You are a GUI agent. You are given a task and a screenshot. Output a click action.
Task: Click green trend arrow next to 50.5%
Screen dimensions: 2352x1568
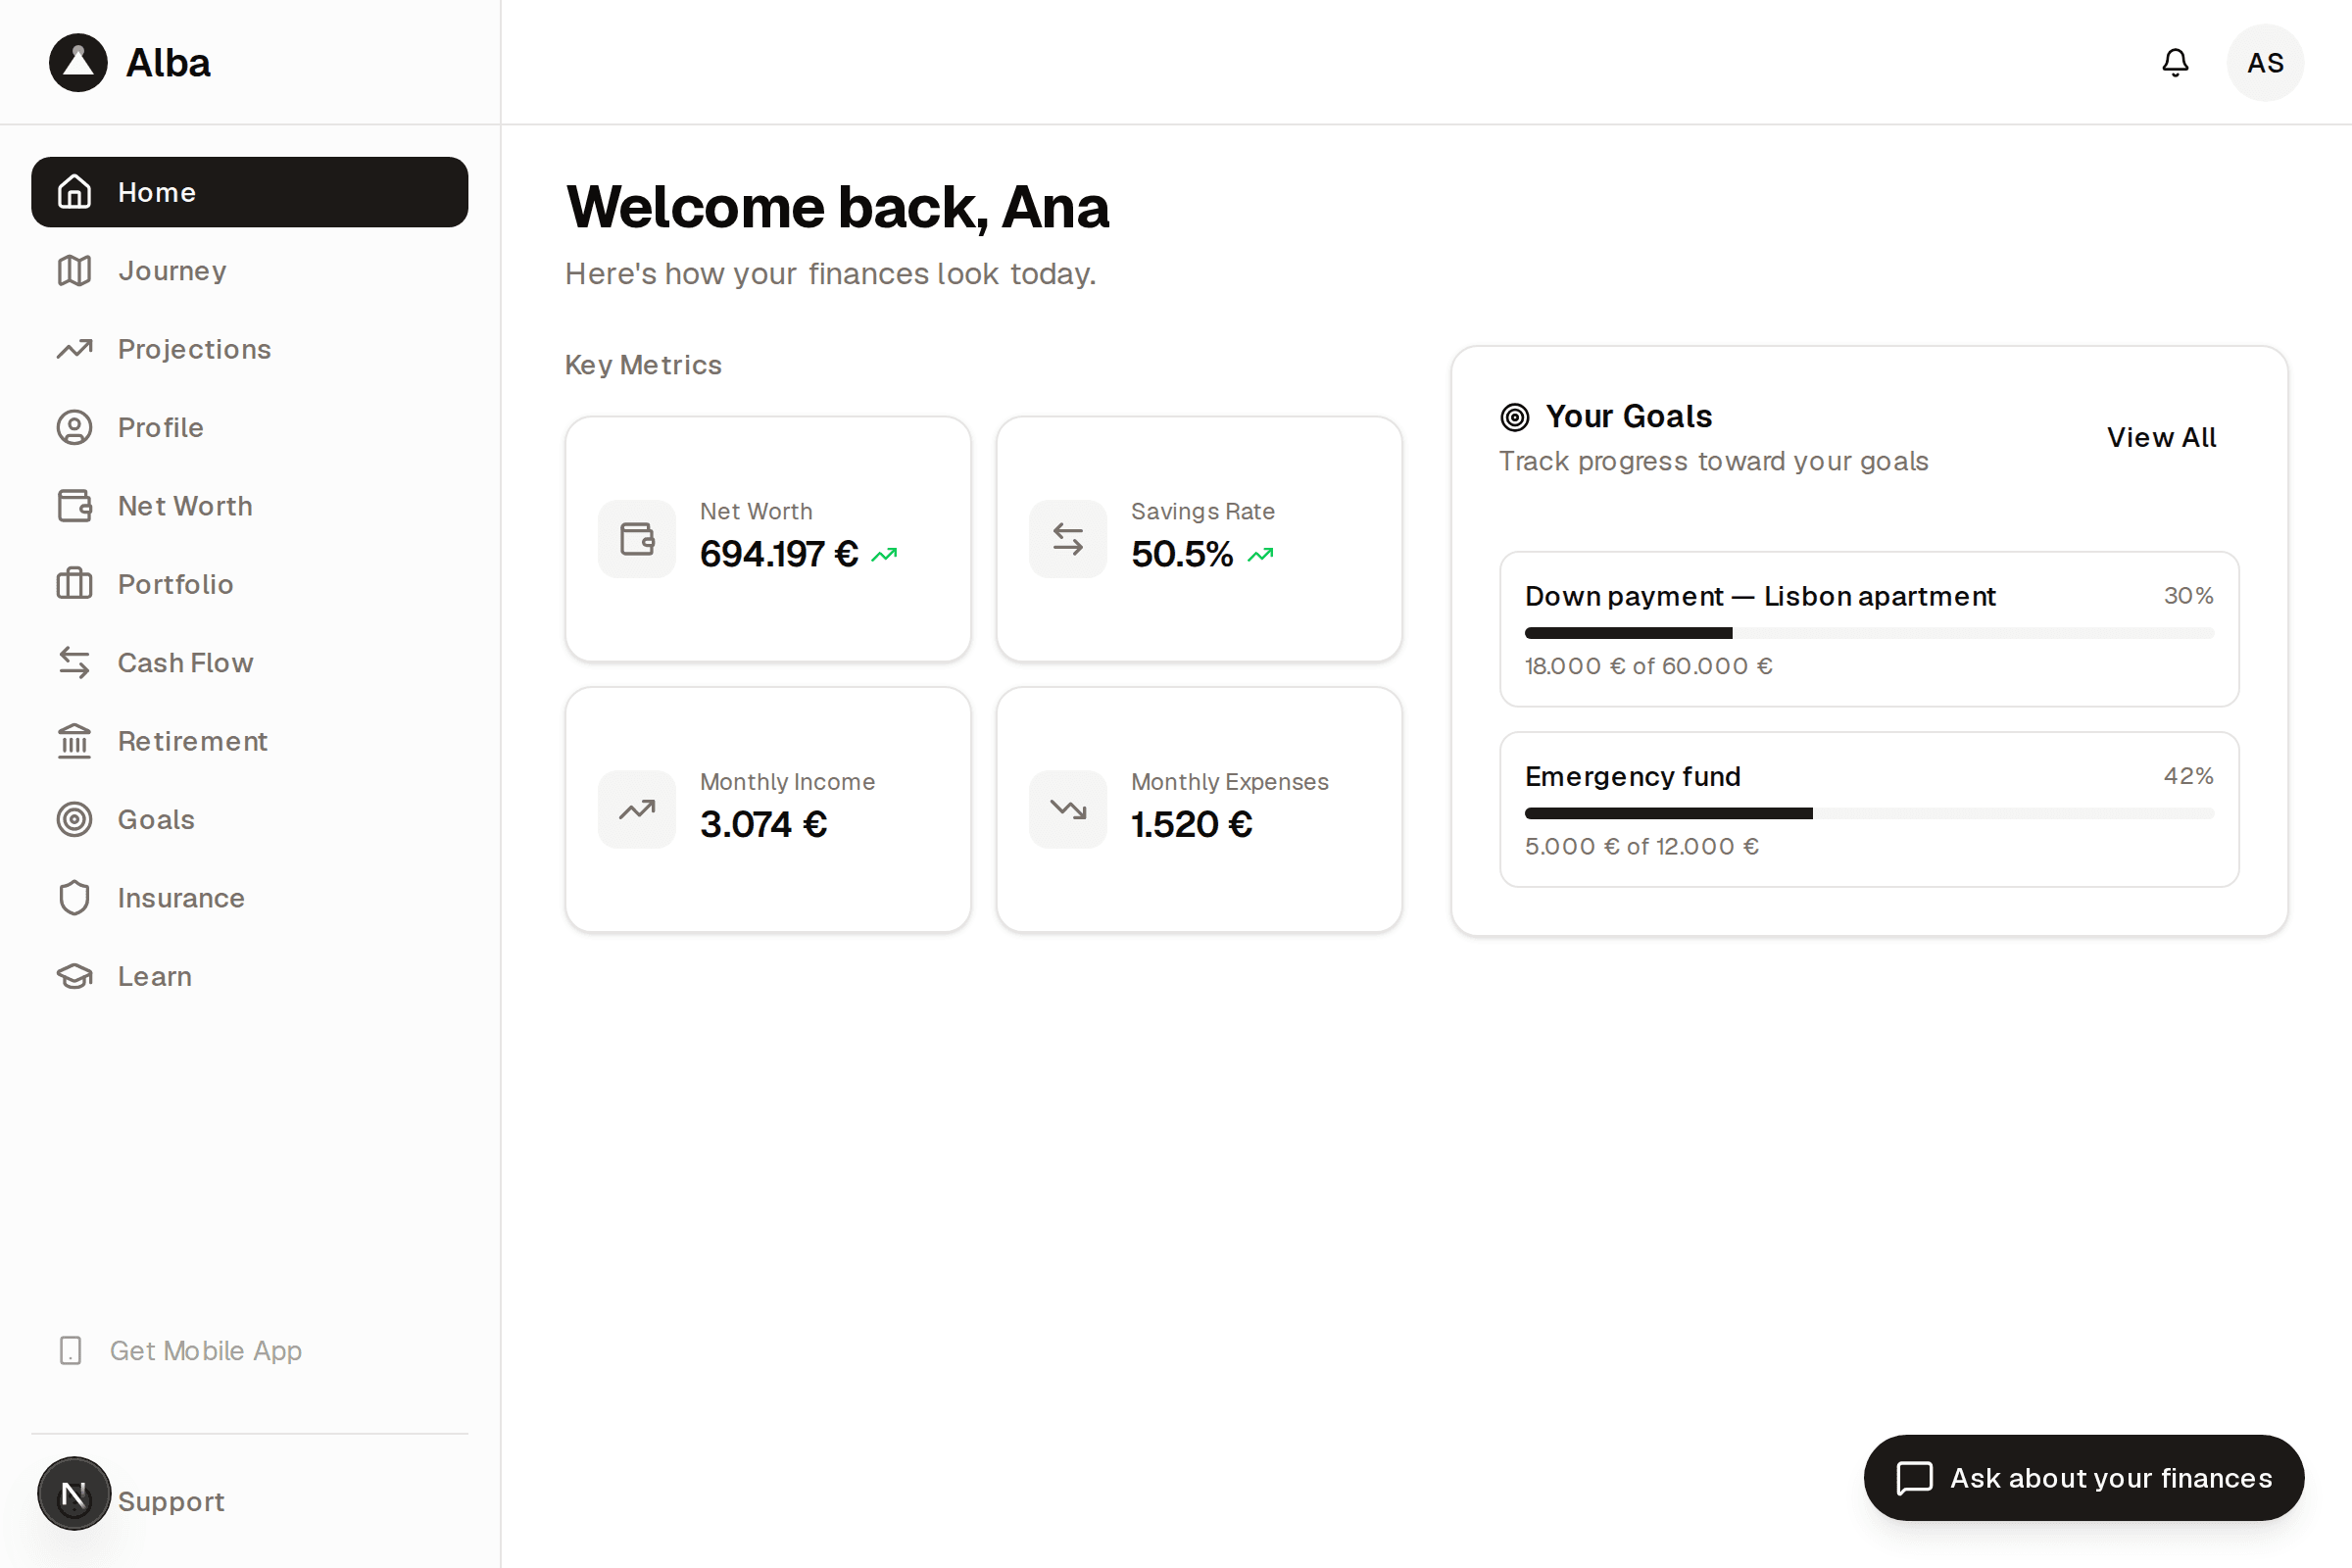point(1261,554)
